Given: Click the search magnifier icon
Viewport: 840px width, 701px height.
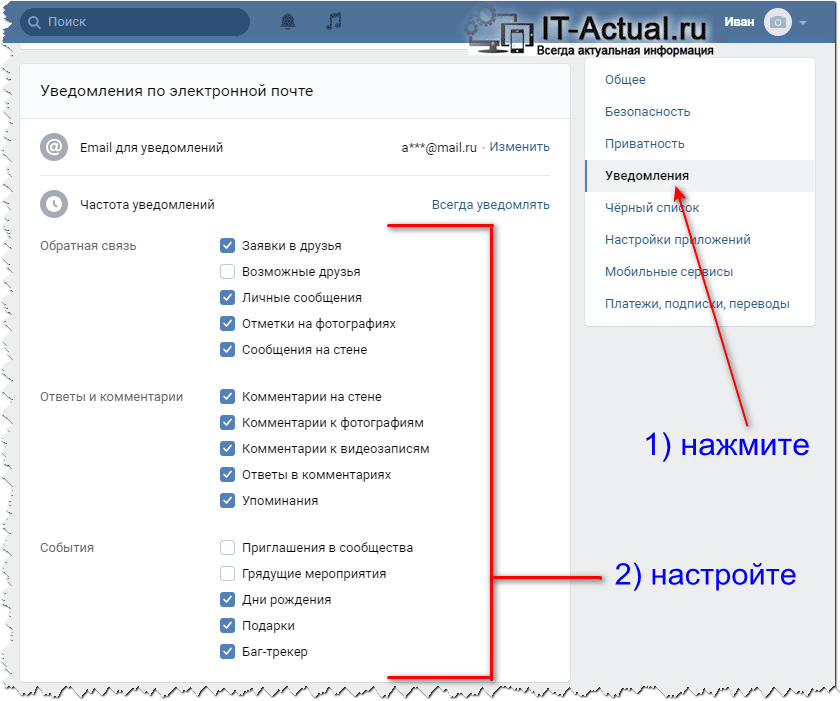Looking at the screenshot, I should (x=34, y=22).
